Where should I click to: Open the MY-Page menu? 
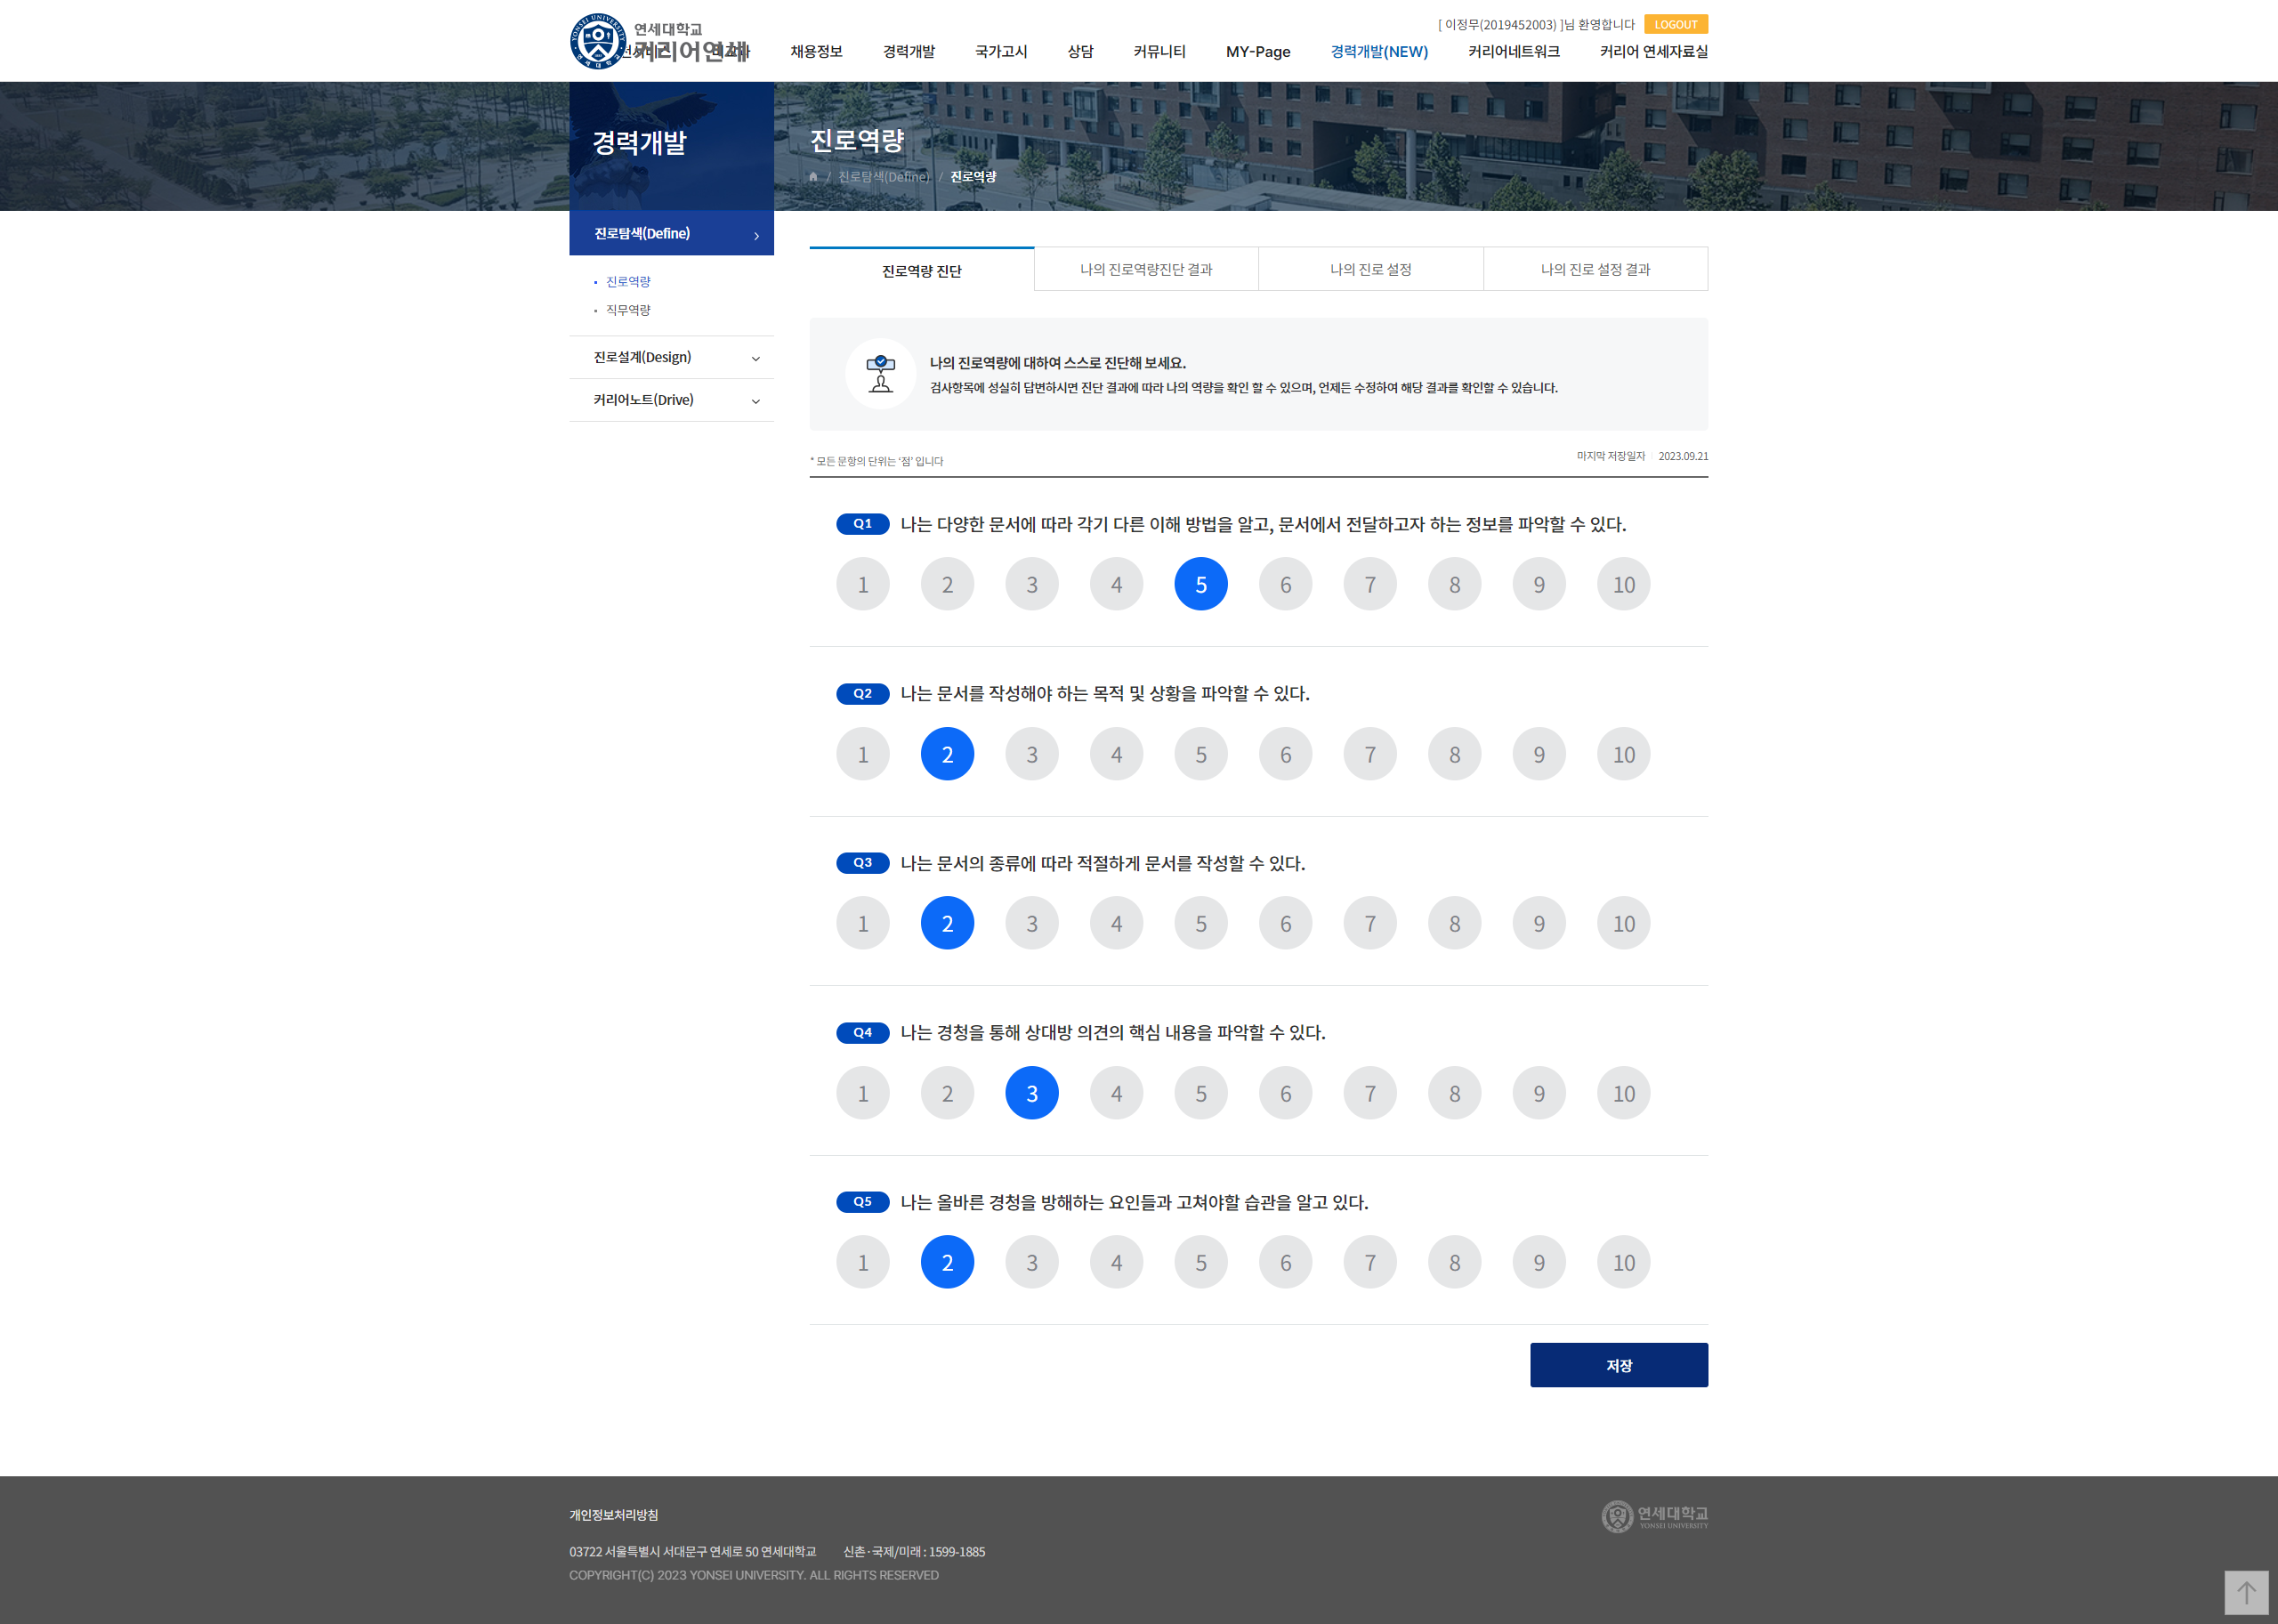click(1257, 52)
